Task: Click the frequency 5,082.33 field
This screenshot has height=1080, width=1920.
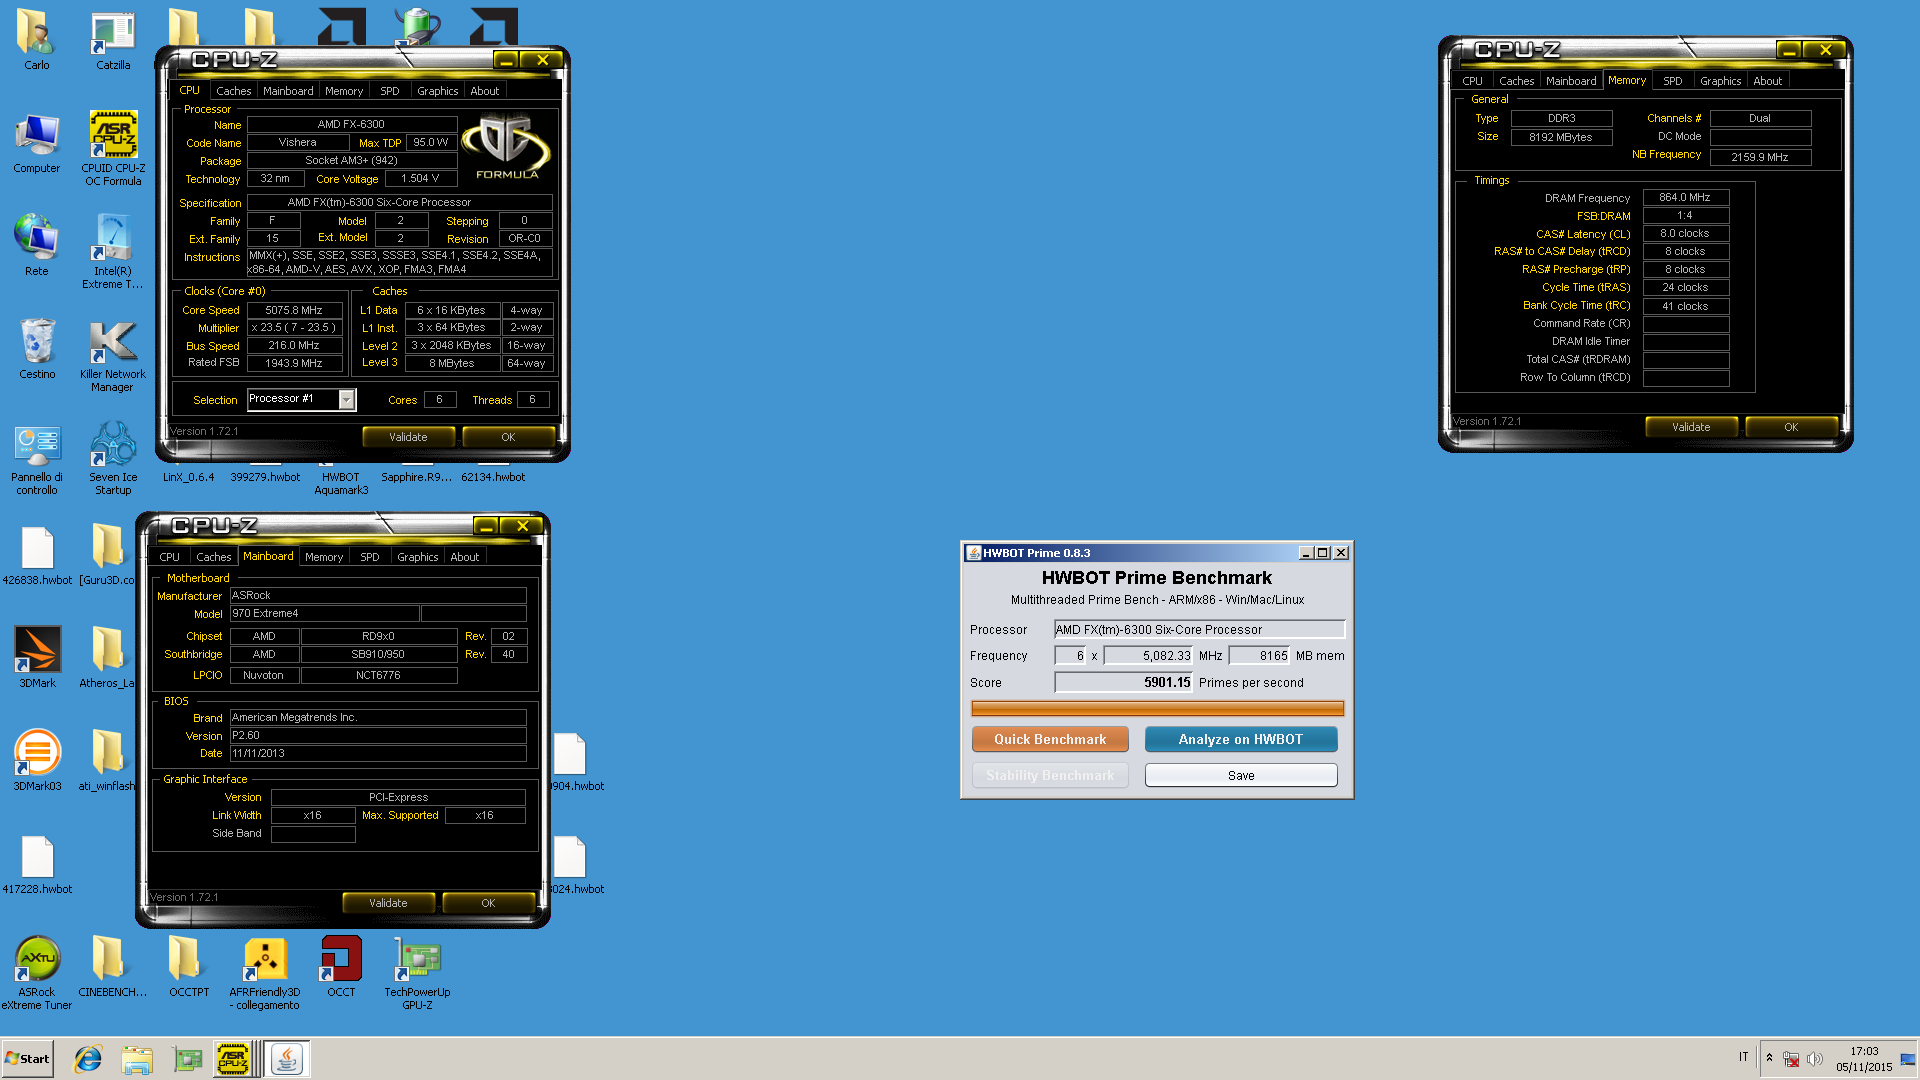Action: tap(1149, 656)
